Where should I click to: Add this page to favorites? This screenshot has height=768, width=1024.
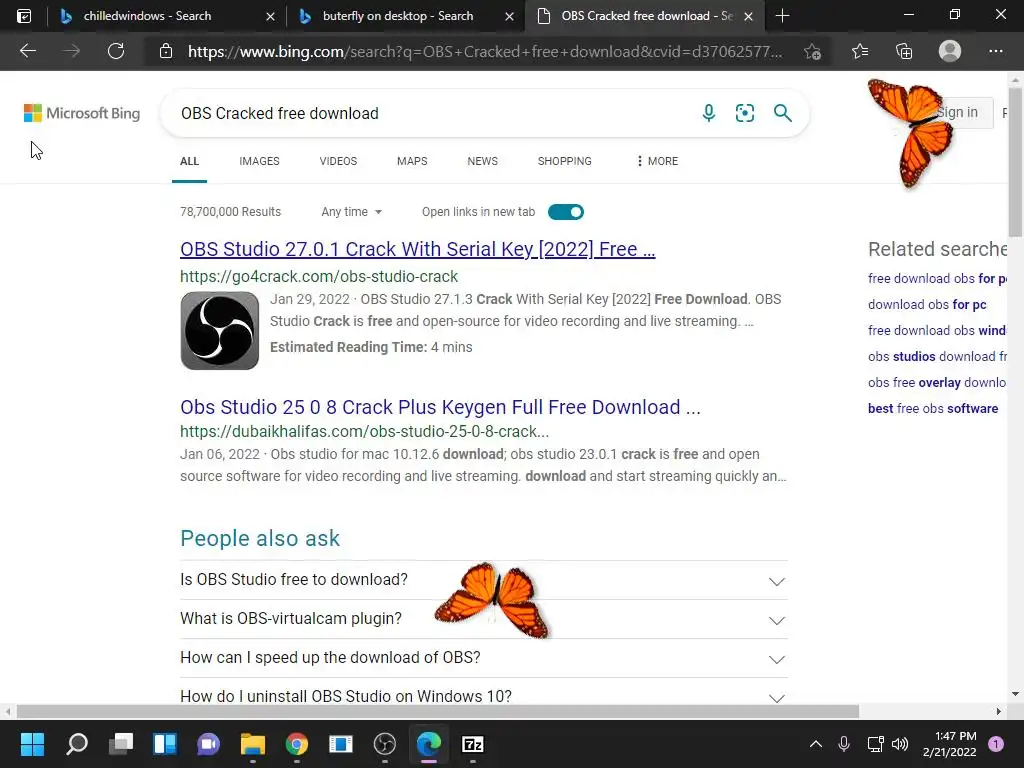(812, 51)
